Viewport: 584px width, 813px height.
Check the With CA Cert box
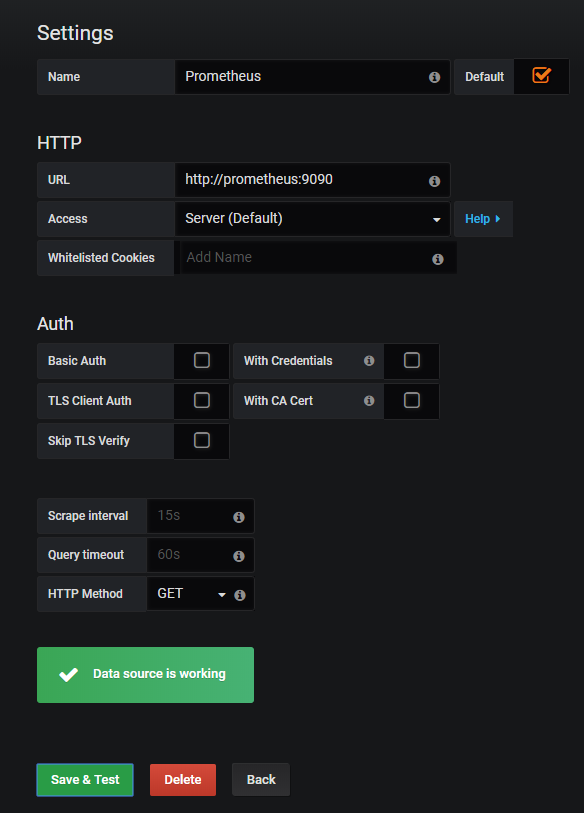[x=412, y=400]
